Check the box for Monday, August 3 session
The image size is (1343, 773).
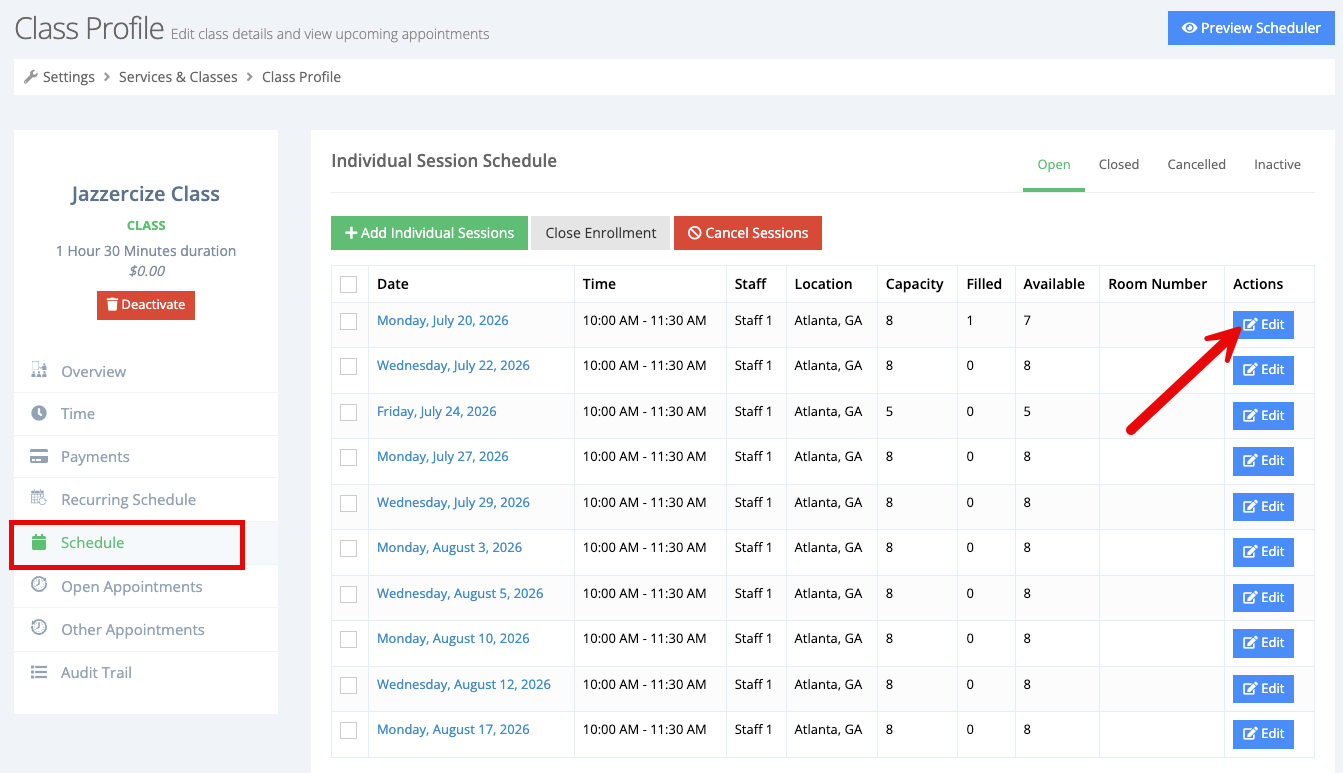(348, 548)
